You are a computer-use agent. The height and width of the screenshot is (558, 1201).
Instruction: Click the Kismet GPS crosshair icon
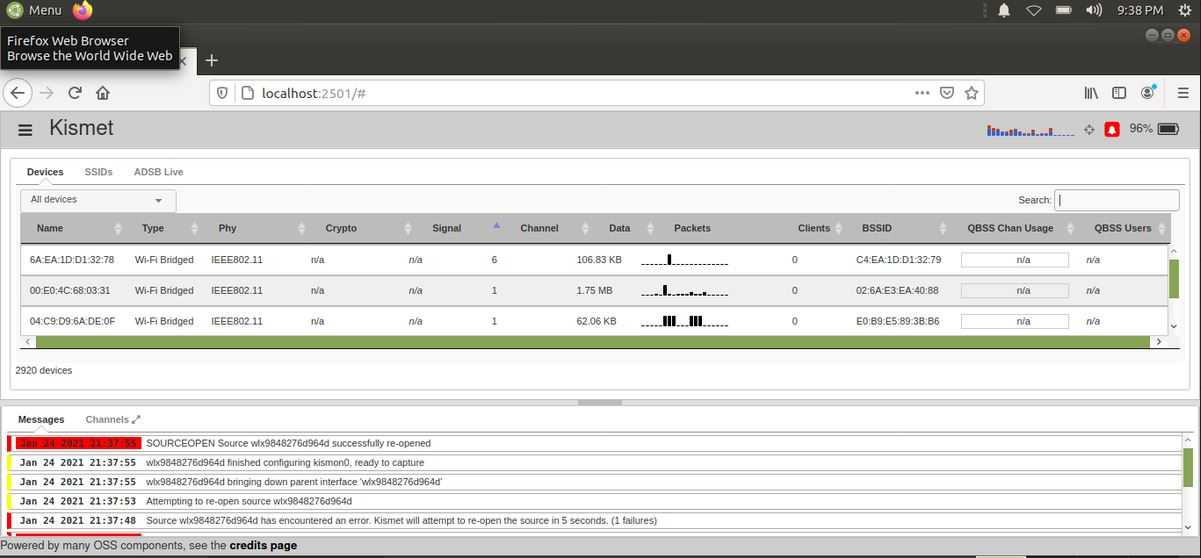(1089, 130)
